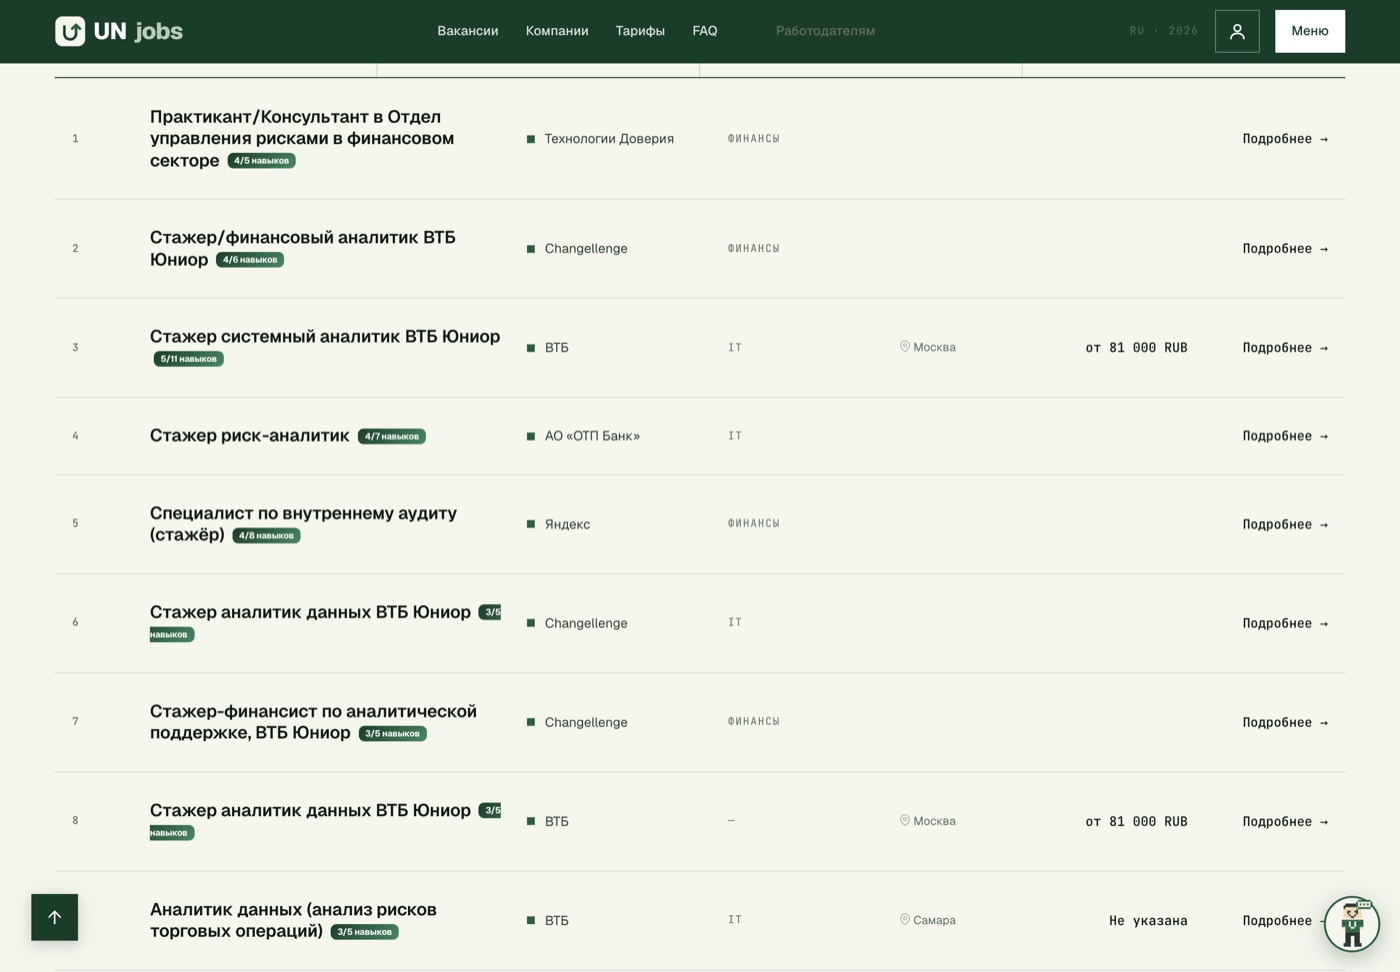Viewport: 1400px width, 972px height.
Task: Open the user profile icon
Action: click(1237, 31)
